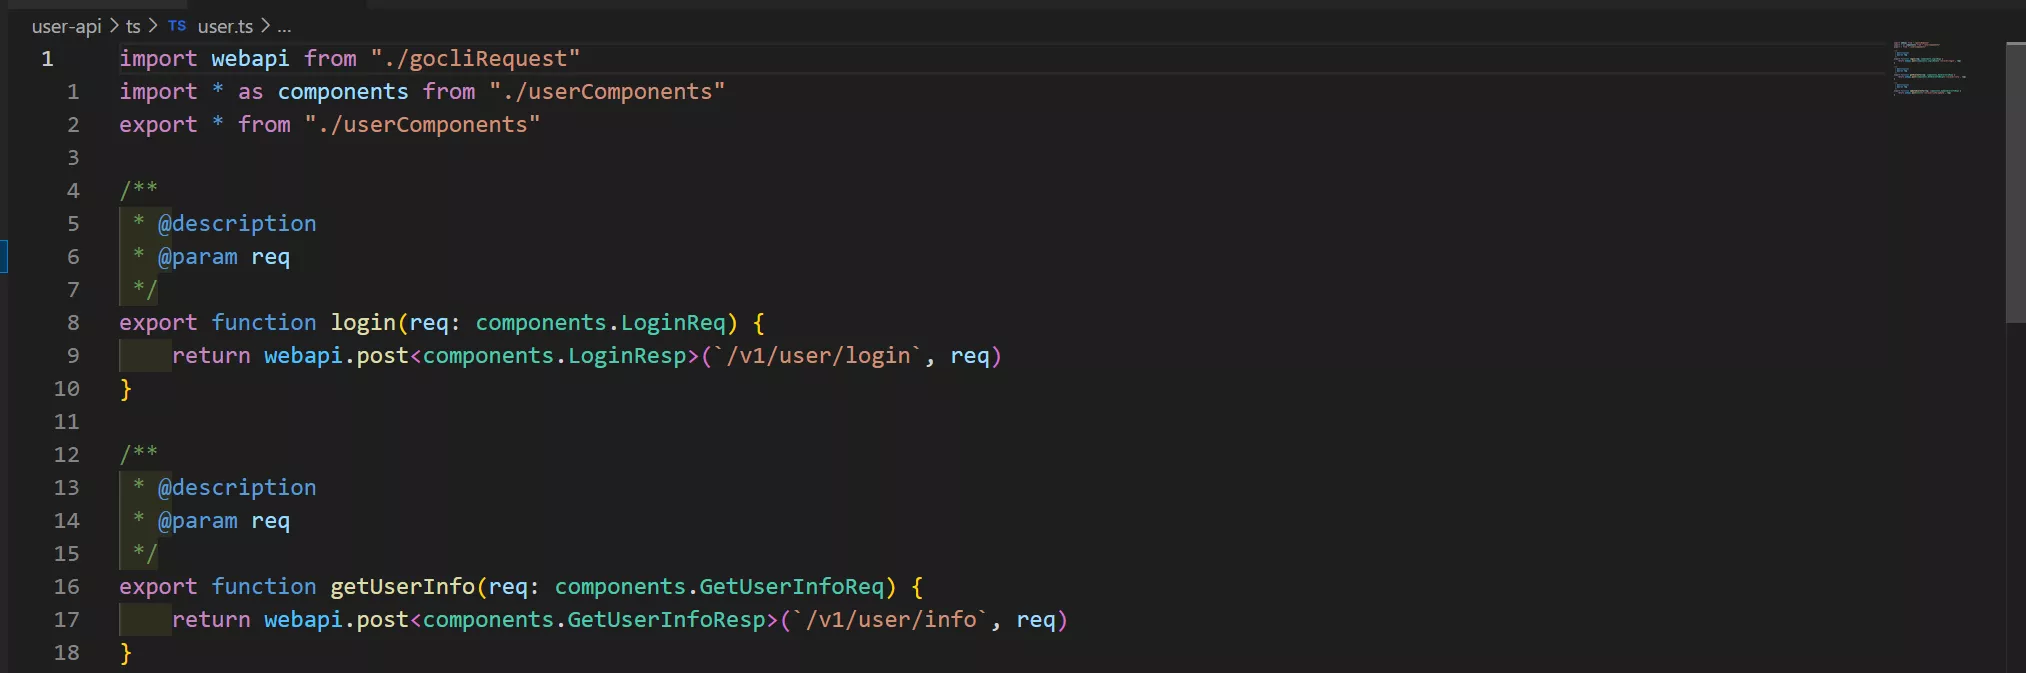This screenshot has width=2026, height=673.
Task: Open the user-api breadcrumb folder
Action: tap(66, 26)
